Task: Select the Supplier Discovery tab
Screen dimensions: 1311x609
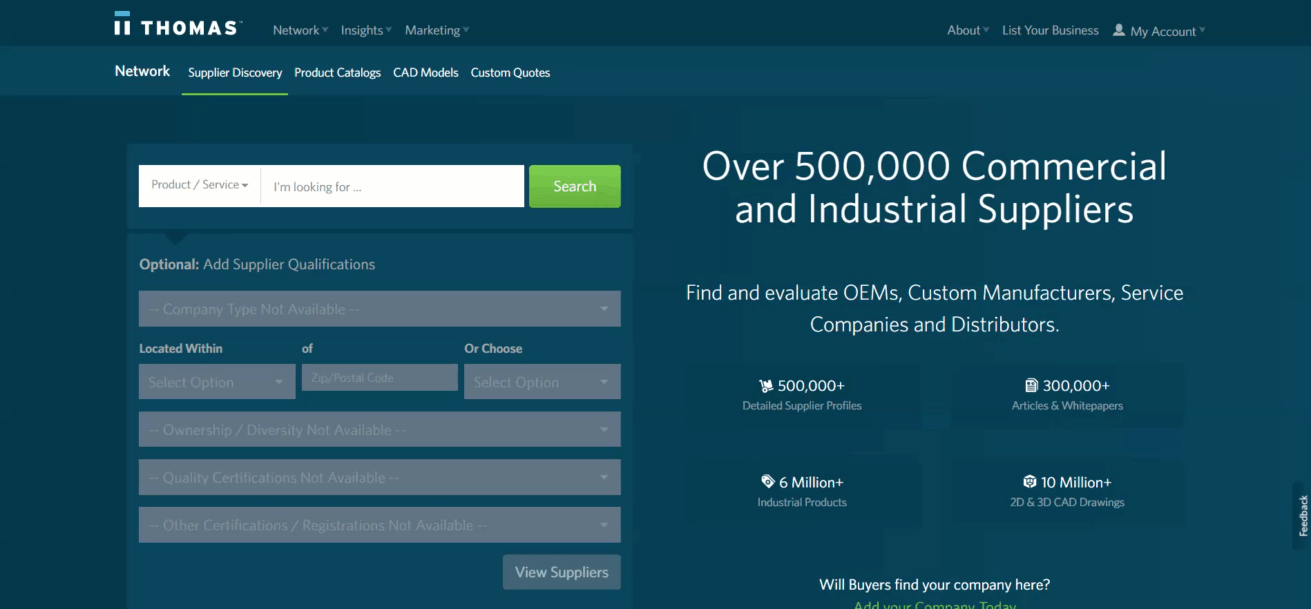Action: (x=235, y=73)
